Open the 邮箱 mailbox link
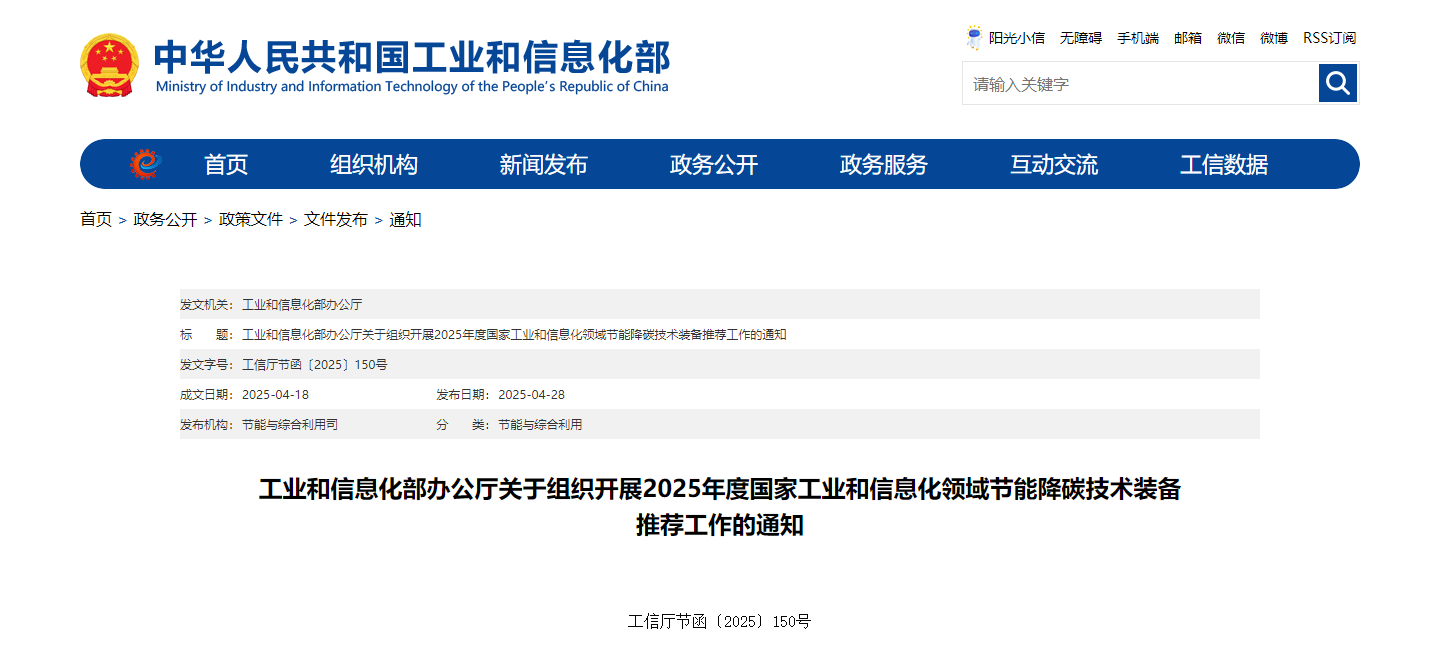The width and height of the screenshot is (1435, 657). click(1188, 38)
